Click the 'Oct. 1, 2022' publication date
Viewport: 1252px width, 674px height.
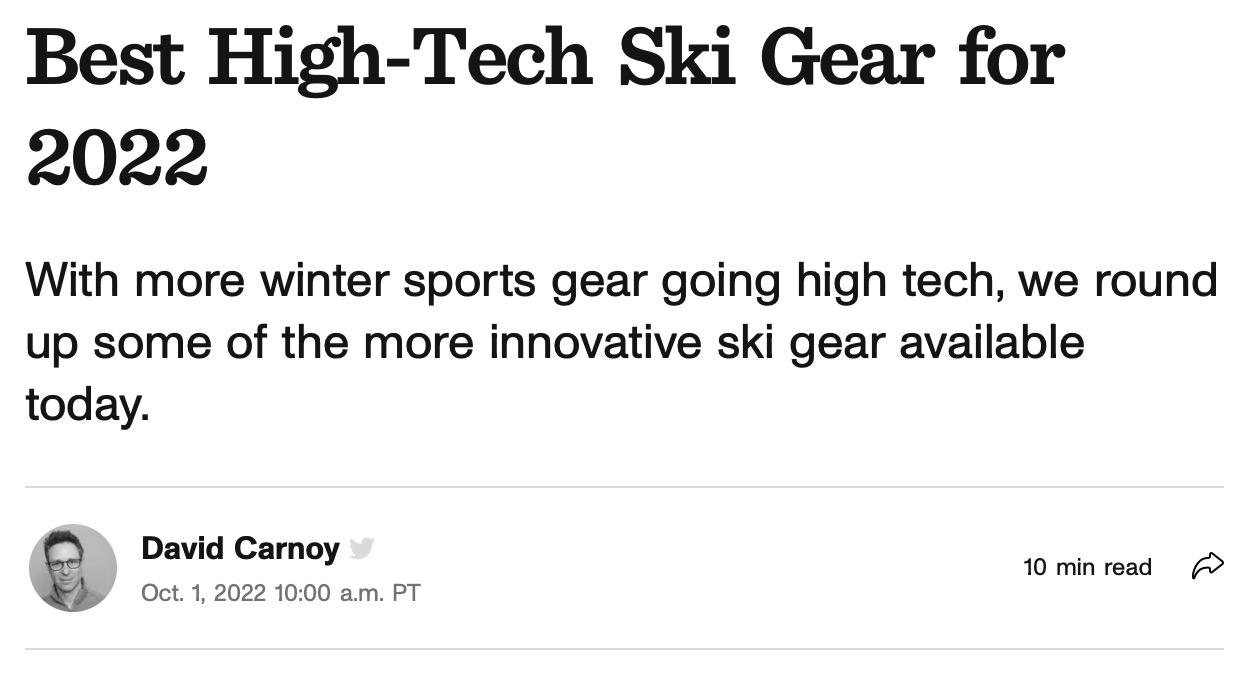(x=203, y=593)
